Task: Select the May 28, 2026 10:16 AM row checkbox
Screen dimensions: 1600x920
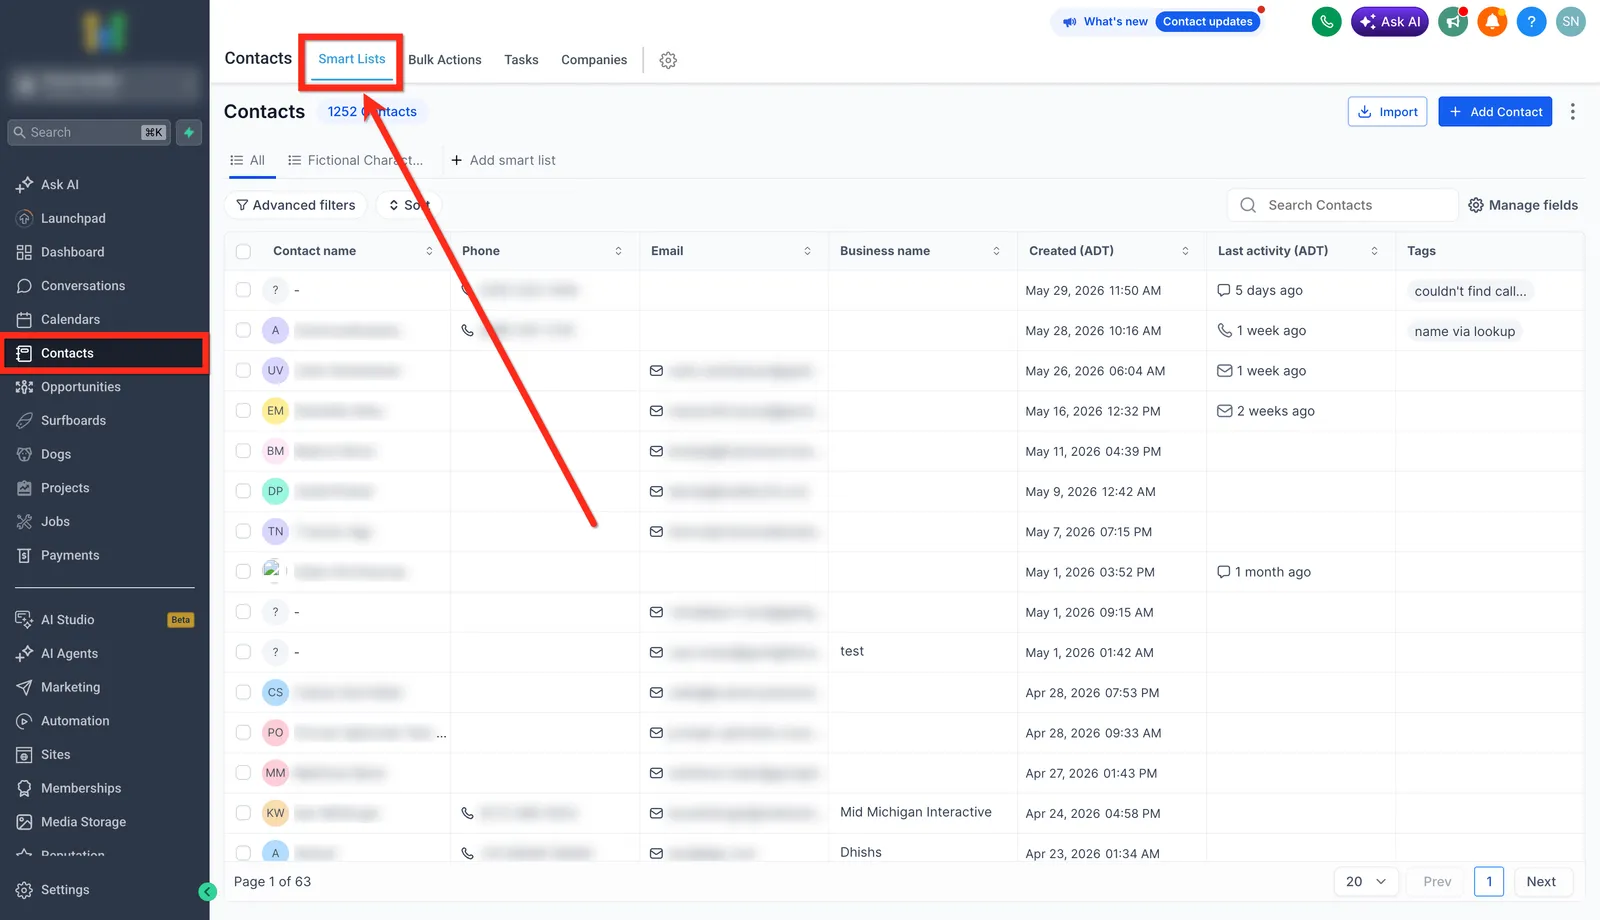Action: tap(243, 330)
